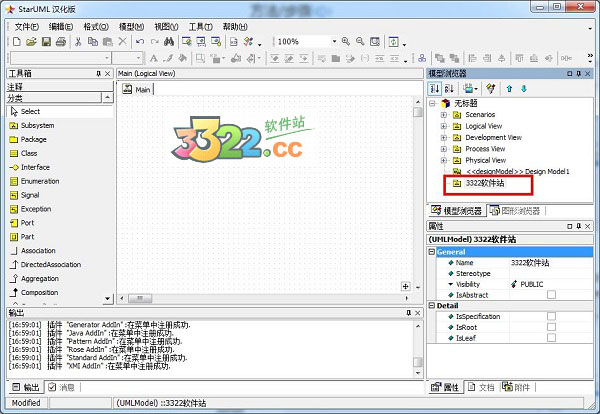Image resolution: width=600 pixels, height=414 pixels.
Task: Expand the Physical View node
Action: (443, 160)
